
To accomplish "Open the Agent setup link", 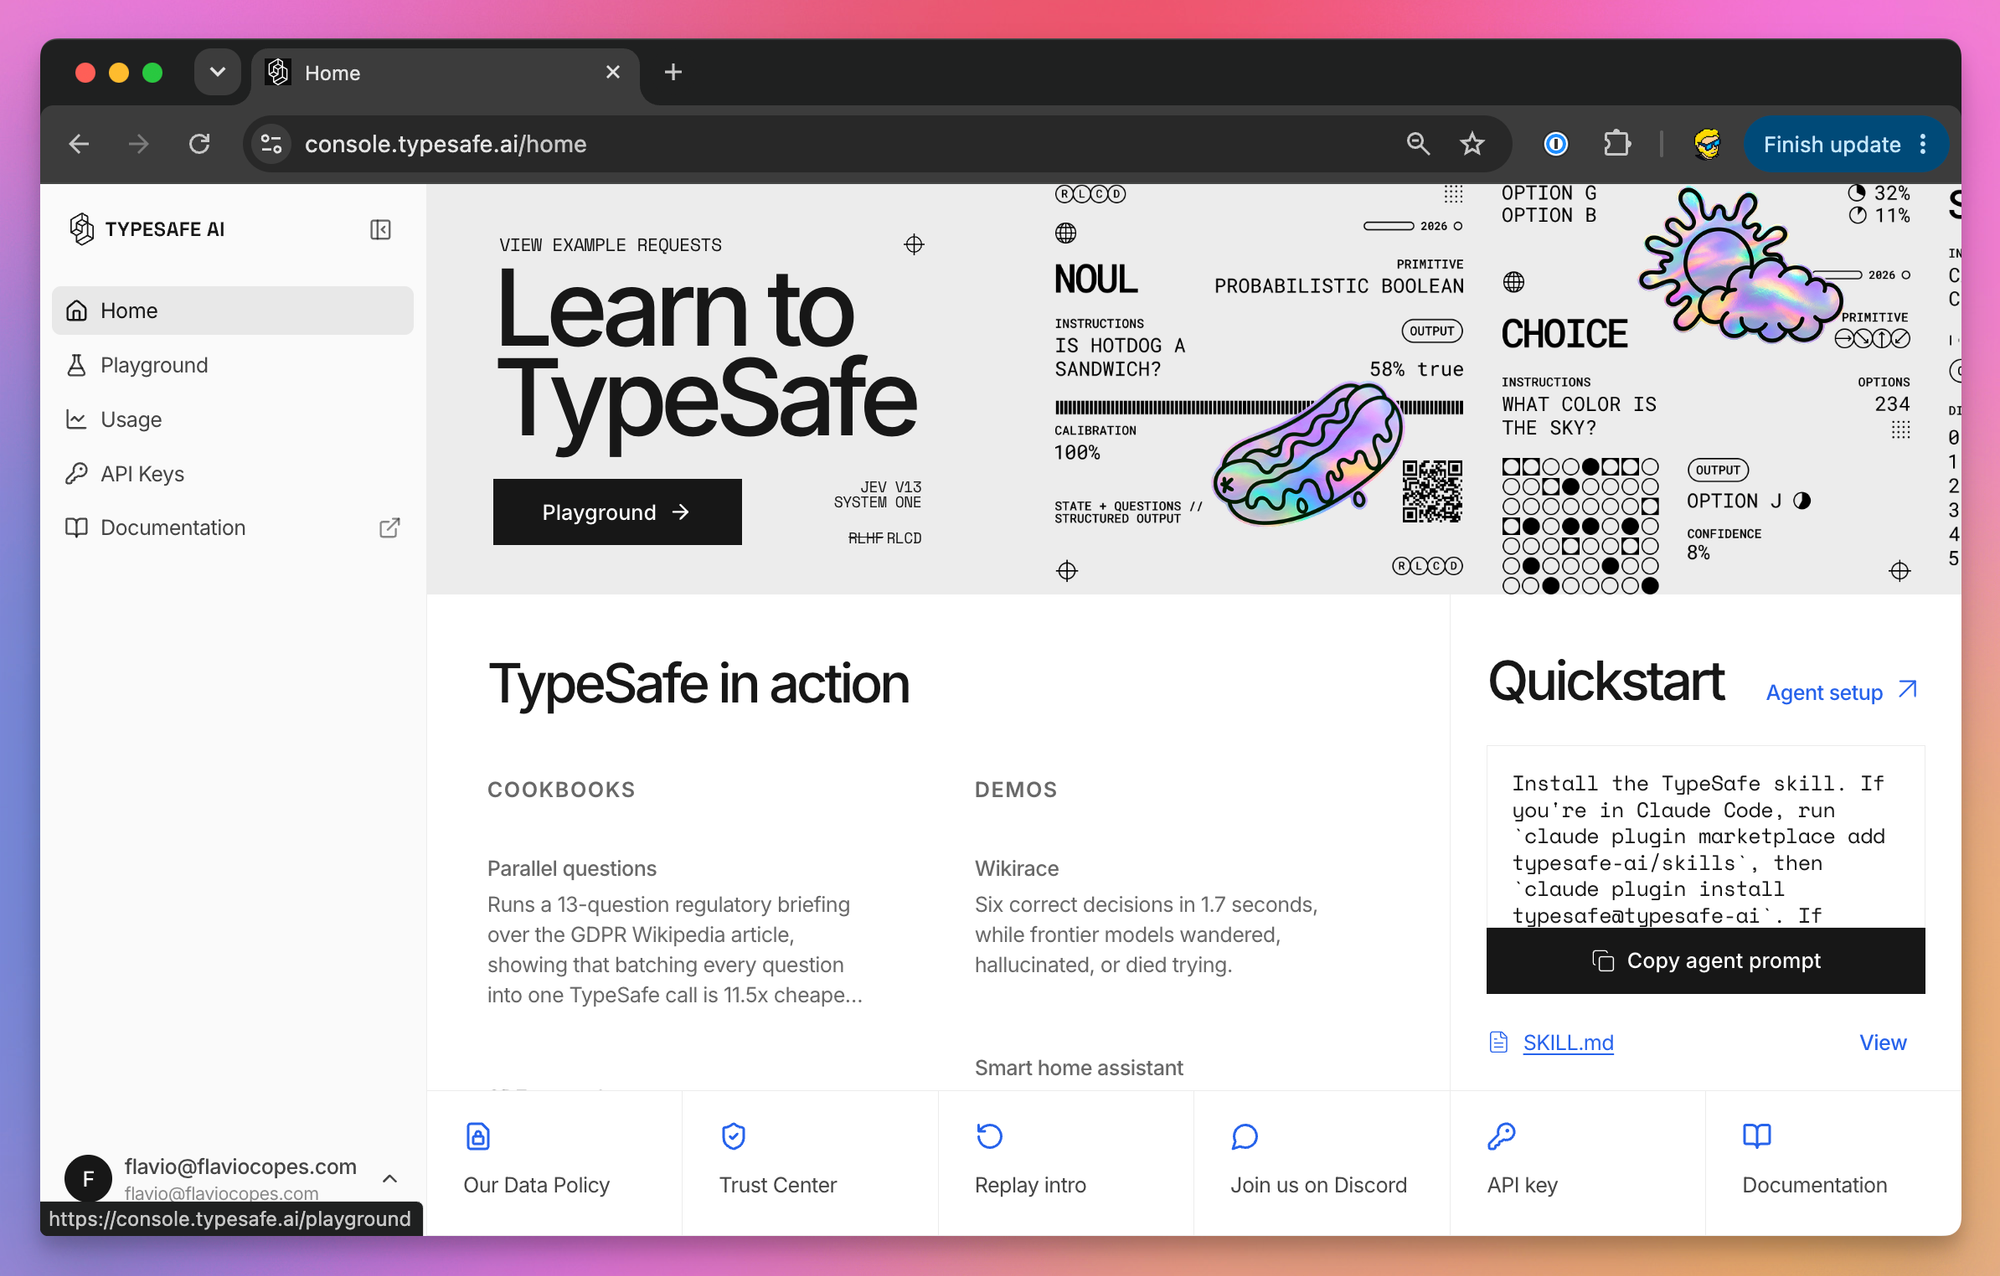I will tap(1841, 692).
